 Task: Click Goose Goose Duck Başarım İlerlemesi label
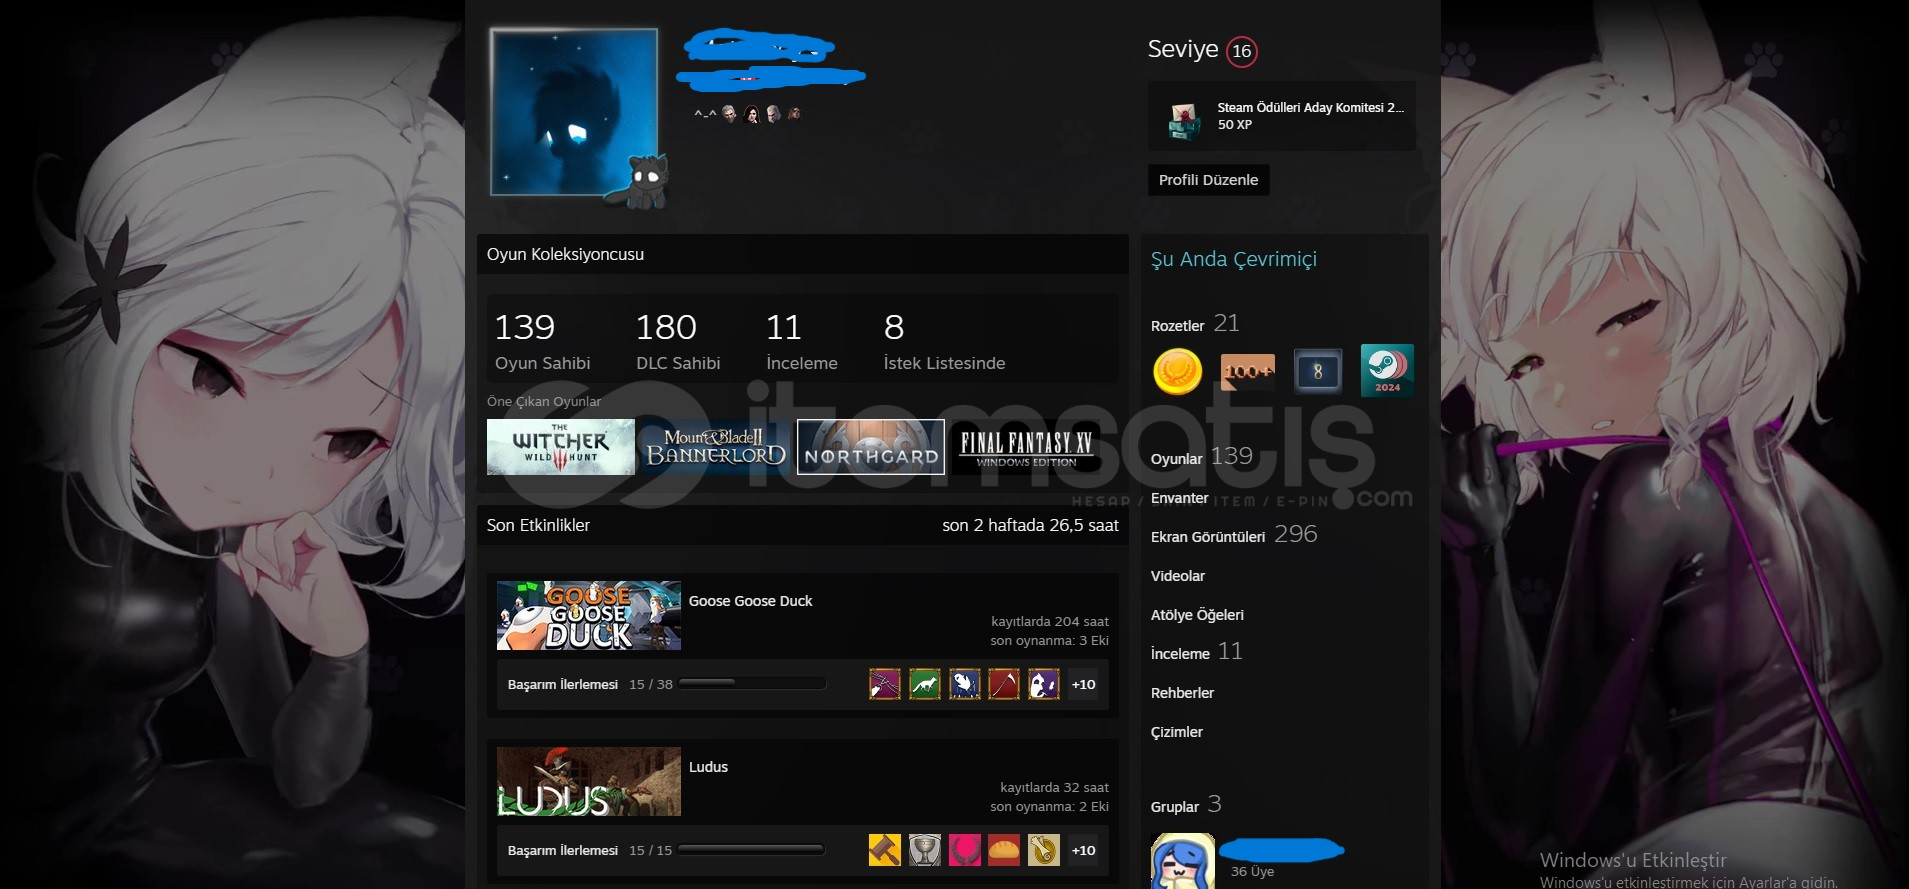(563, 685)
